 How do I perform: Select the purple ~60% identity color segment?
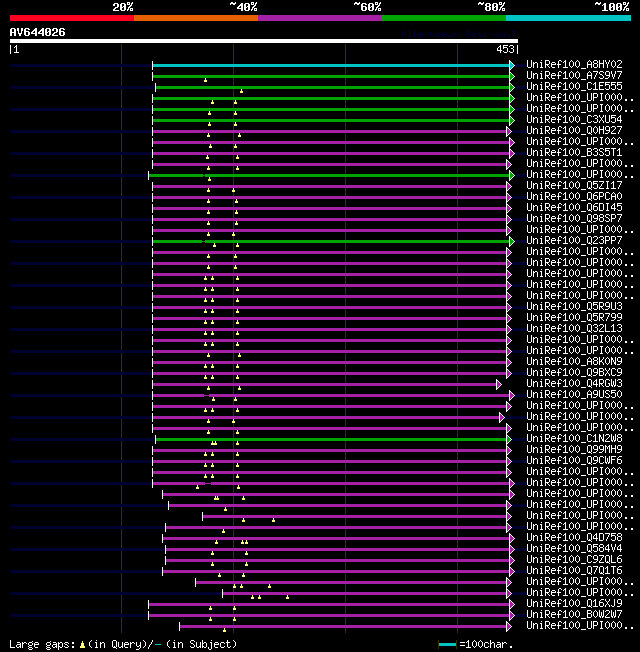pyautogui.click(x=320, y=18)
